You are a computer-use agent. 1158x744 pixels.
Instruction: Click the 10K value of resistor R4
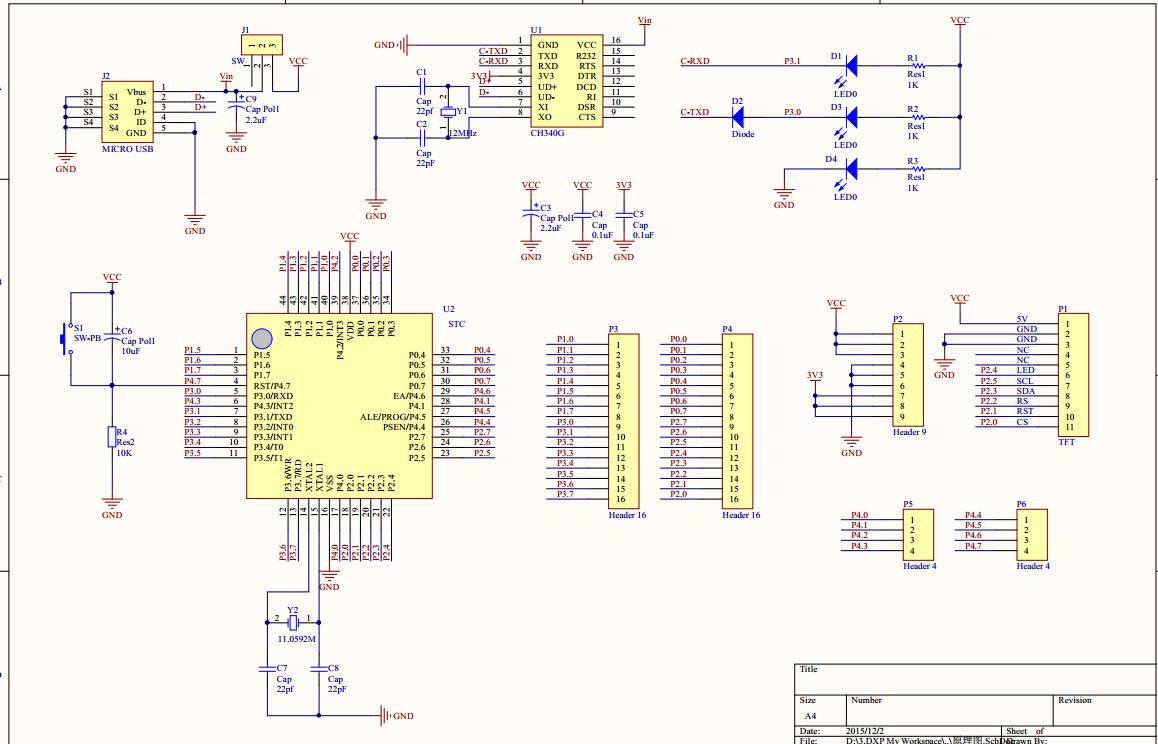coord(124,453)
